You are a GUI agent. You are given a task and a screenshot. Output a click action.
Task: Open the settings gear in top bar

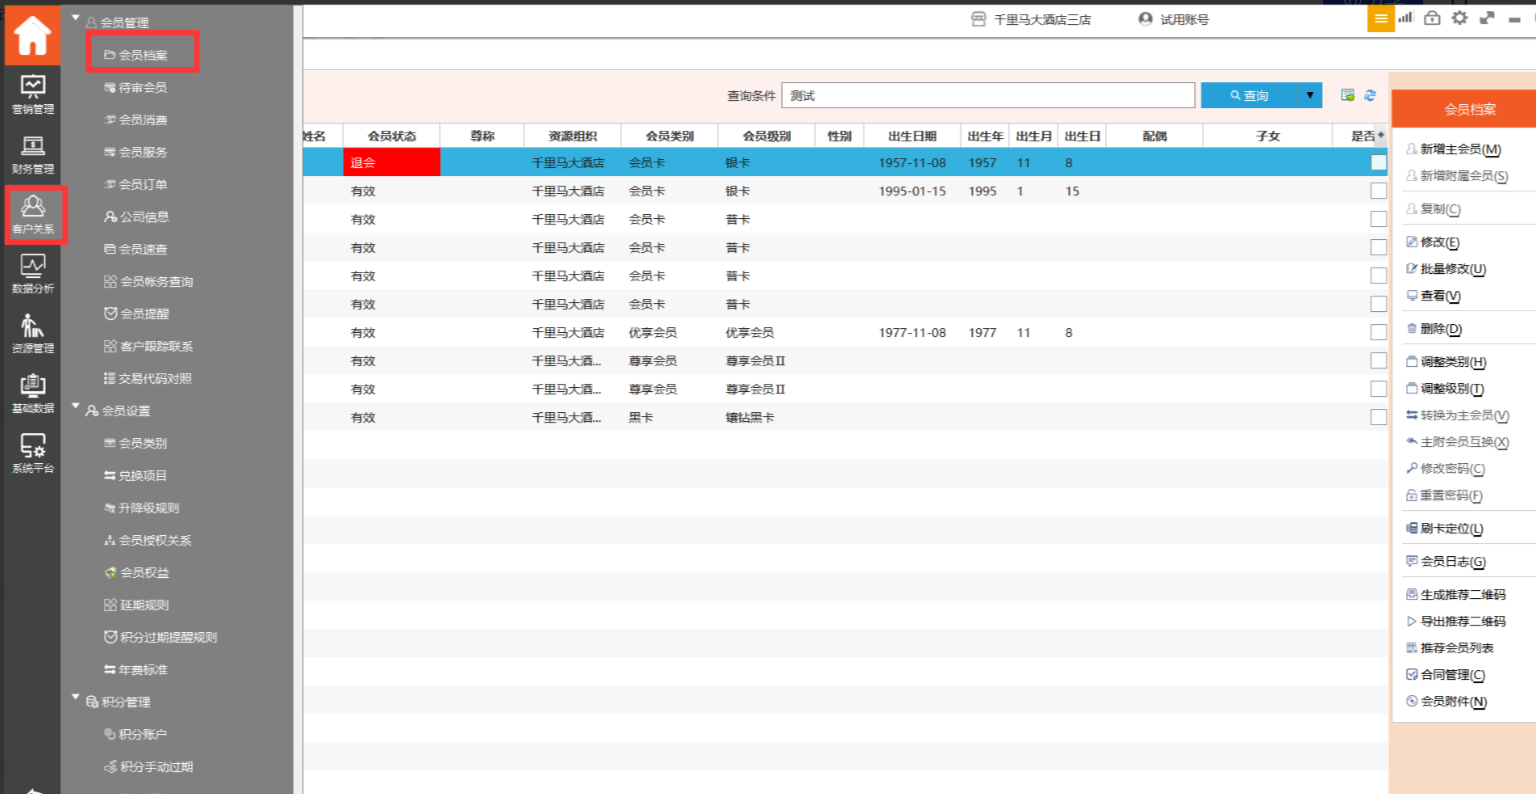1459,18
